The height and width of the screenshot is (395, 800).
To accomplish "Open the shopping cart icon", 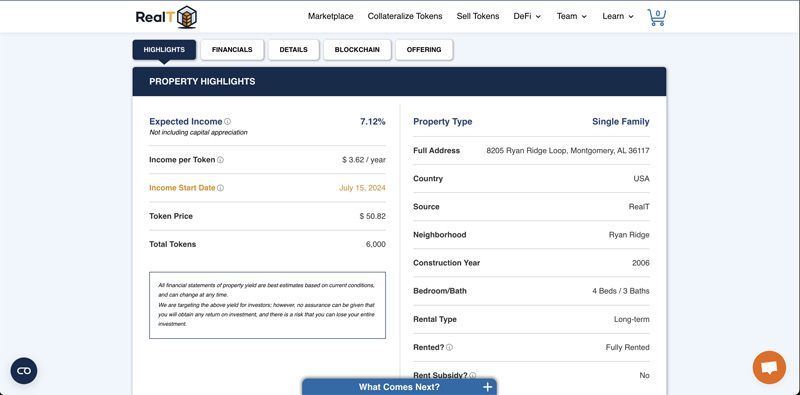I will (656, 17).
